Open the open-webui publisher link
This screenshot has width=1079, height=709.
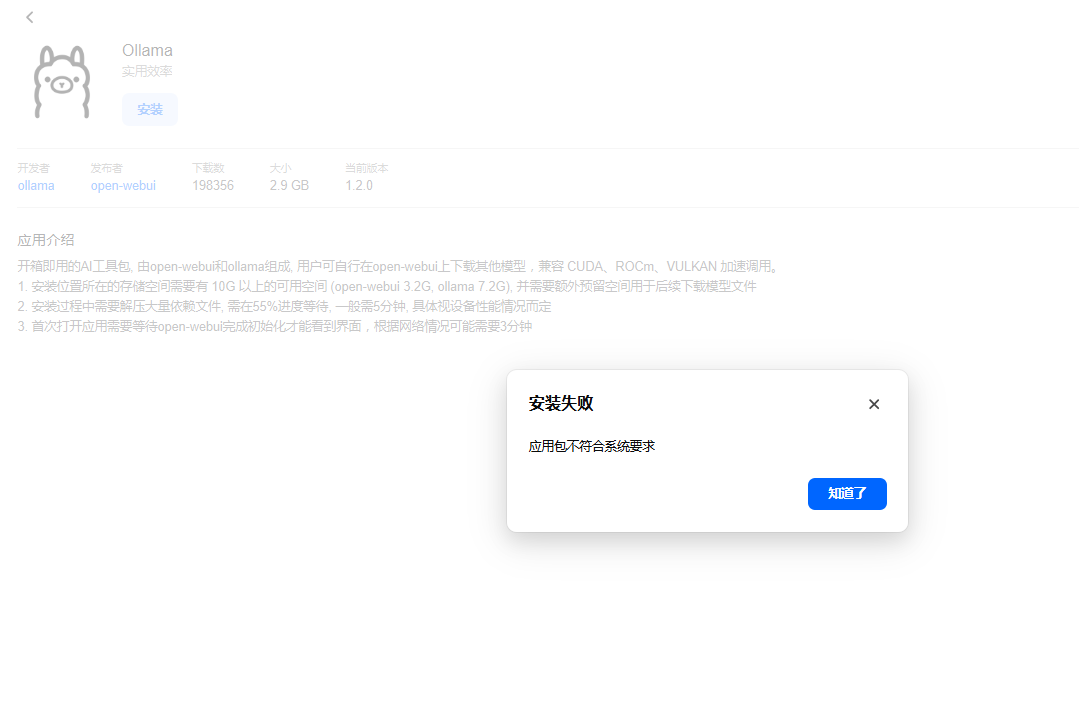point(123,186)
